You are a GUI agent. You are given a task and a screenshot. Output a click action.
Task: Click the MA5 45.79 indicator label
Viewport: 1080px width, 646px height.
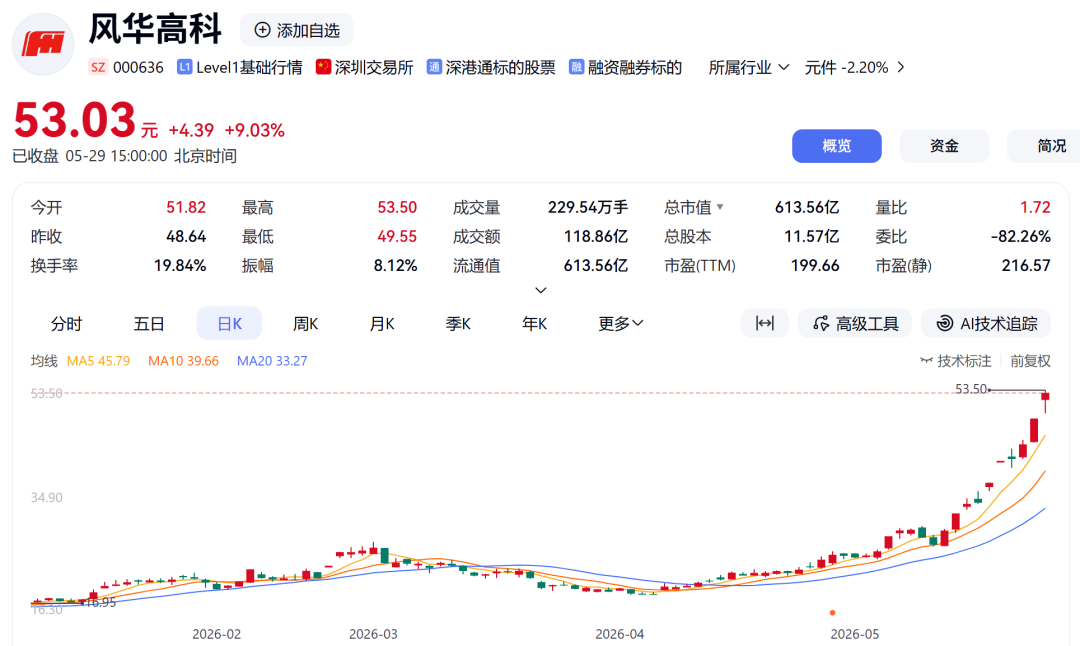[98, 361]
